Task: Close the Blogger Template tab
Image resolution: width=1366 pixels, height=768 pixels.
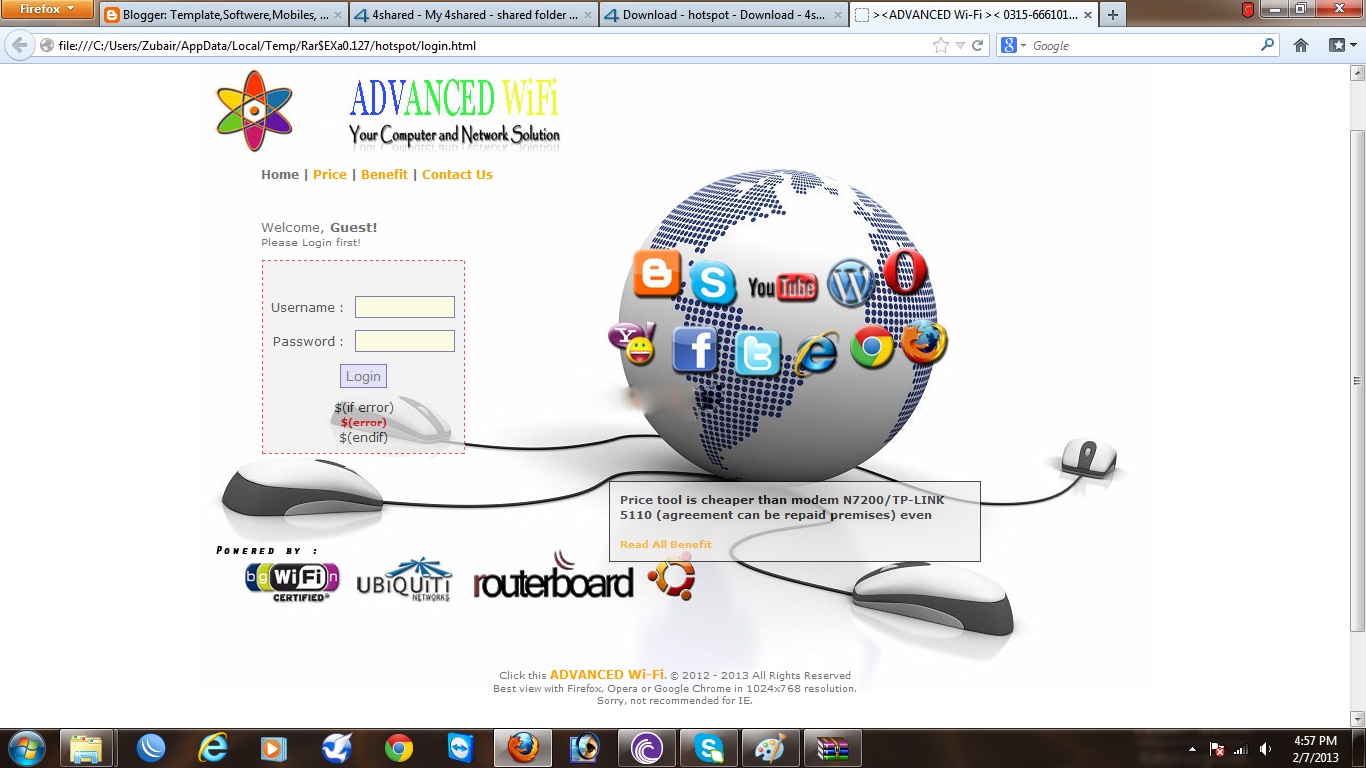Action: [x=338, y=15]
